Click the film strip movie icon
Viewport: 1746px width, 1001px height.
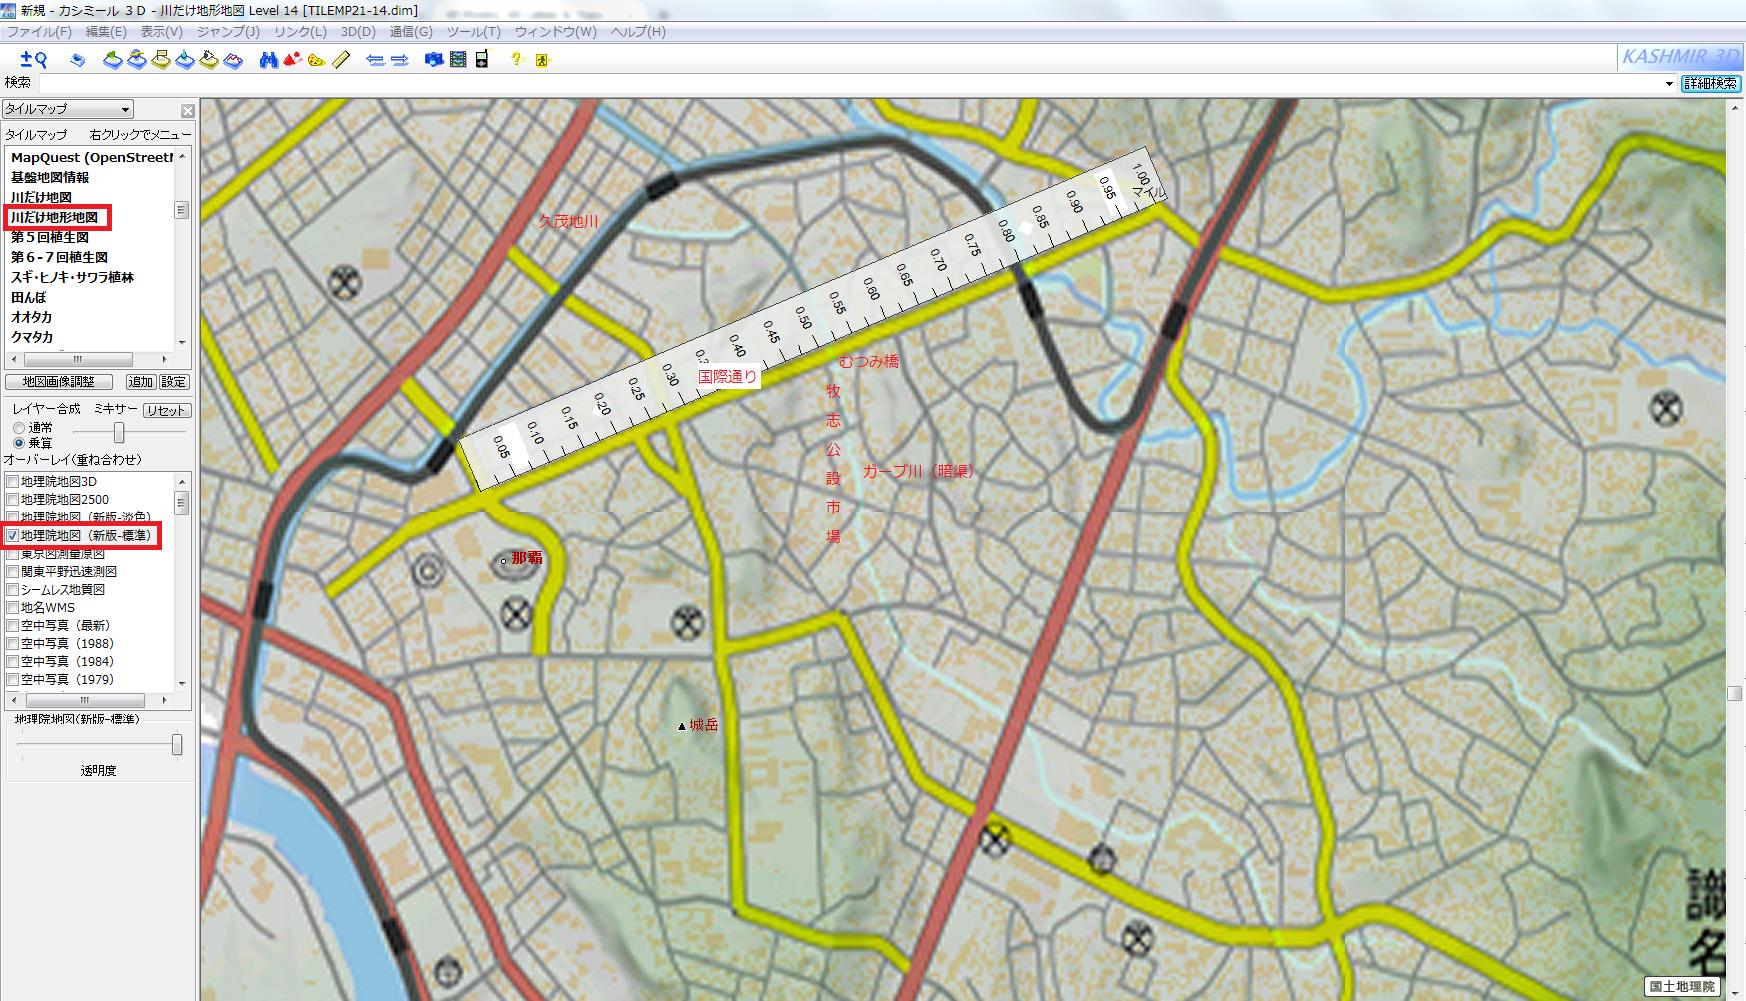click(458, 60)
